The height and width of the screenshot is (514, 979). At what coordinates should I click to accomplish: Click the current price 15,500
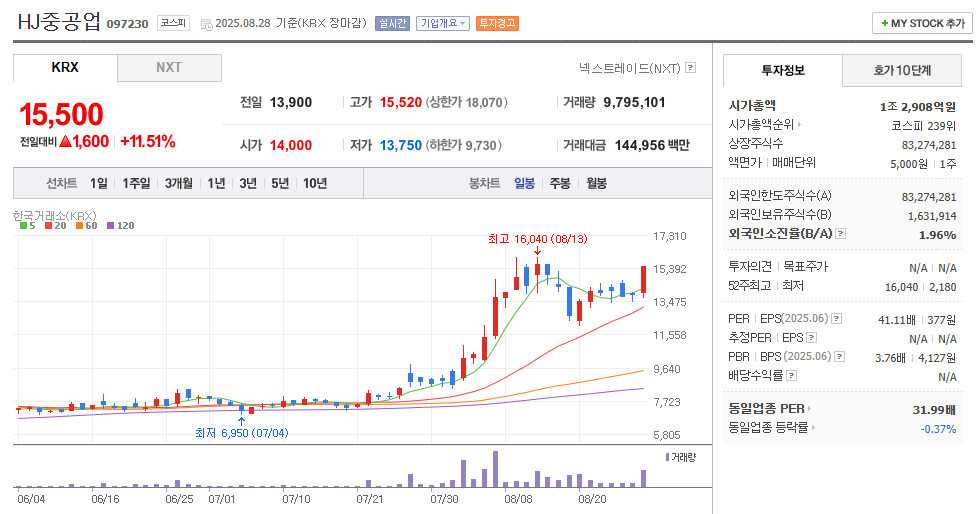tap(61, 114)
